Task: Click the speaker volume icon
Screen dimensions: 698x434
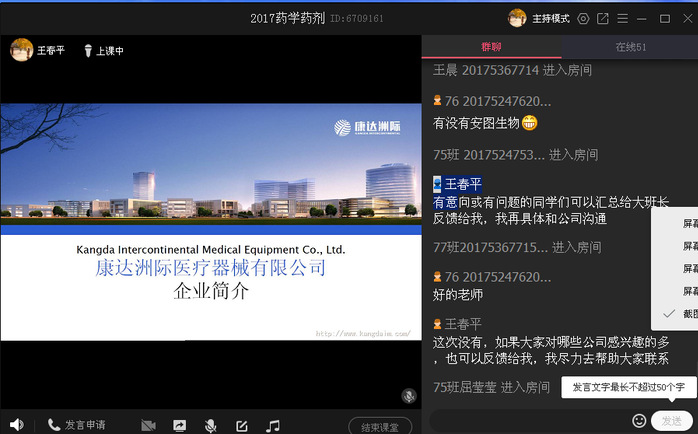Action: (x=16, y=425)
